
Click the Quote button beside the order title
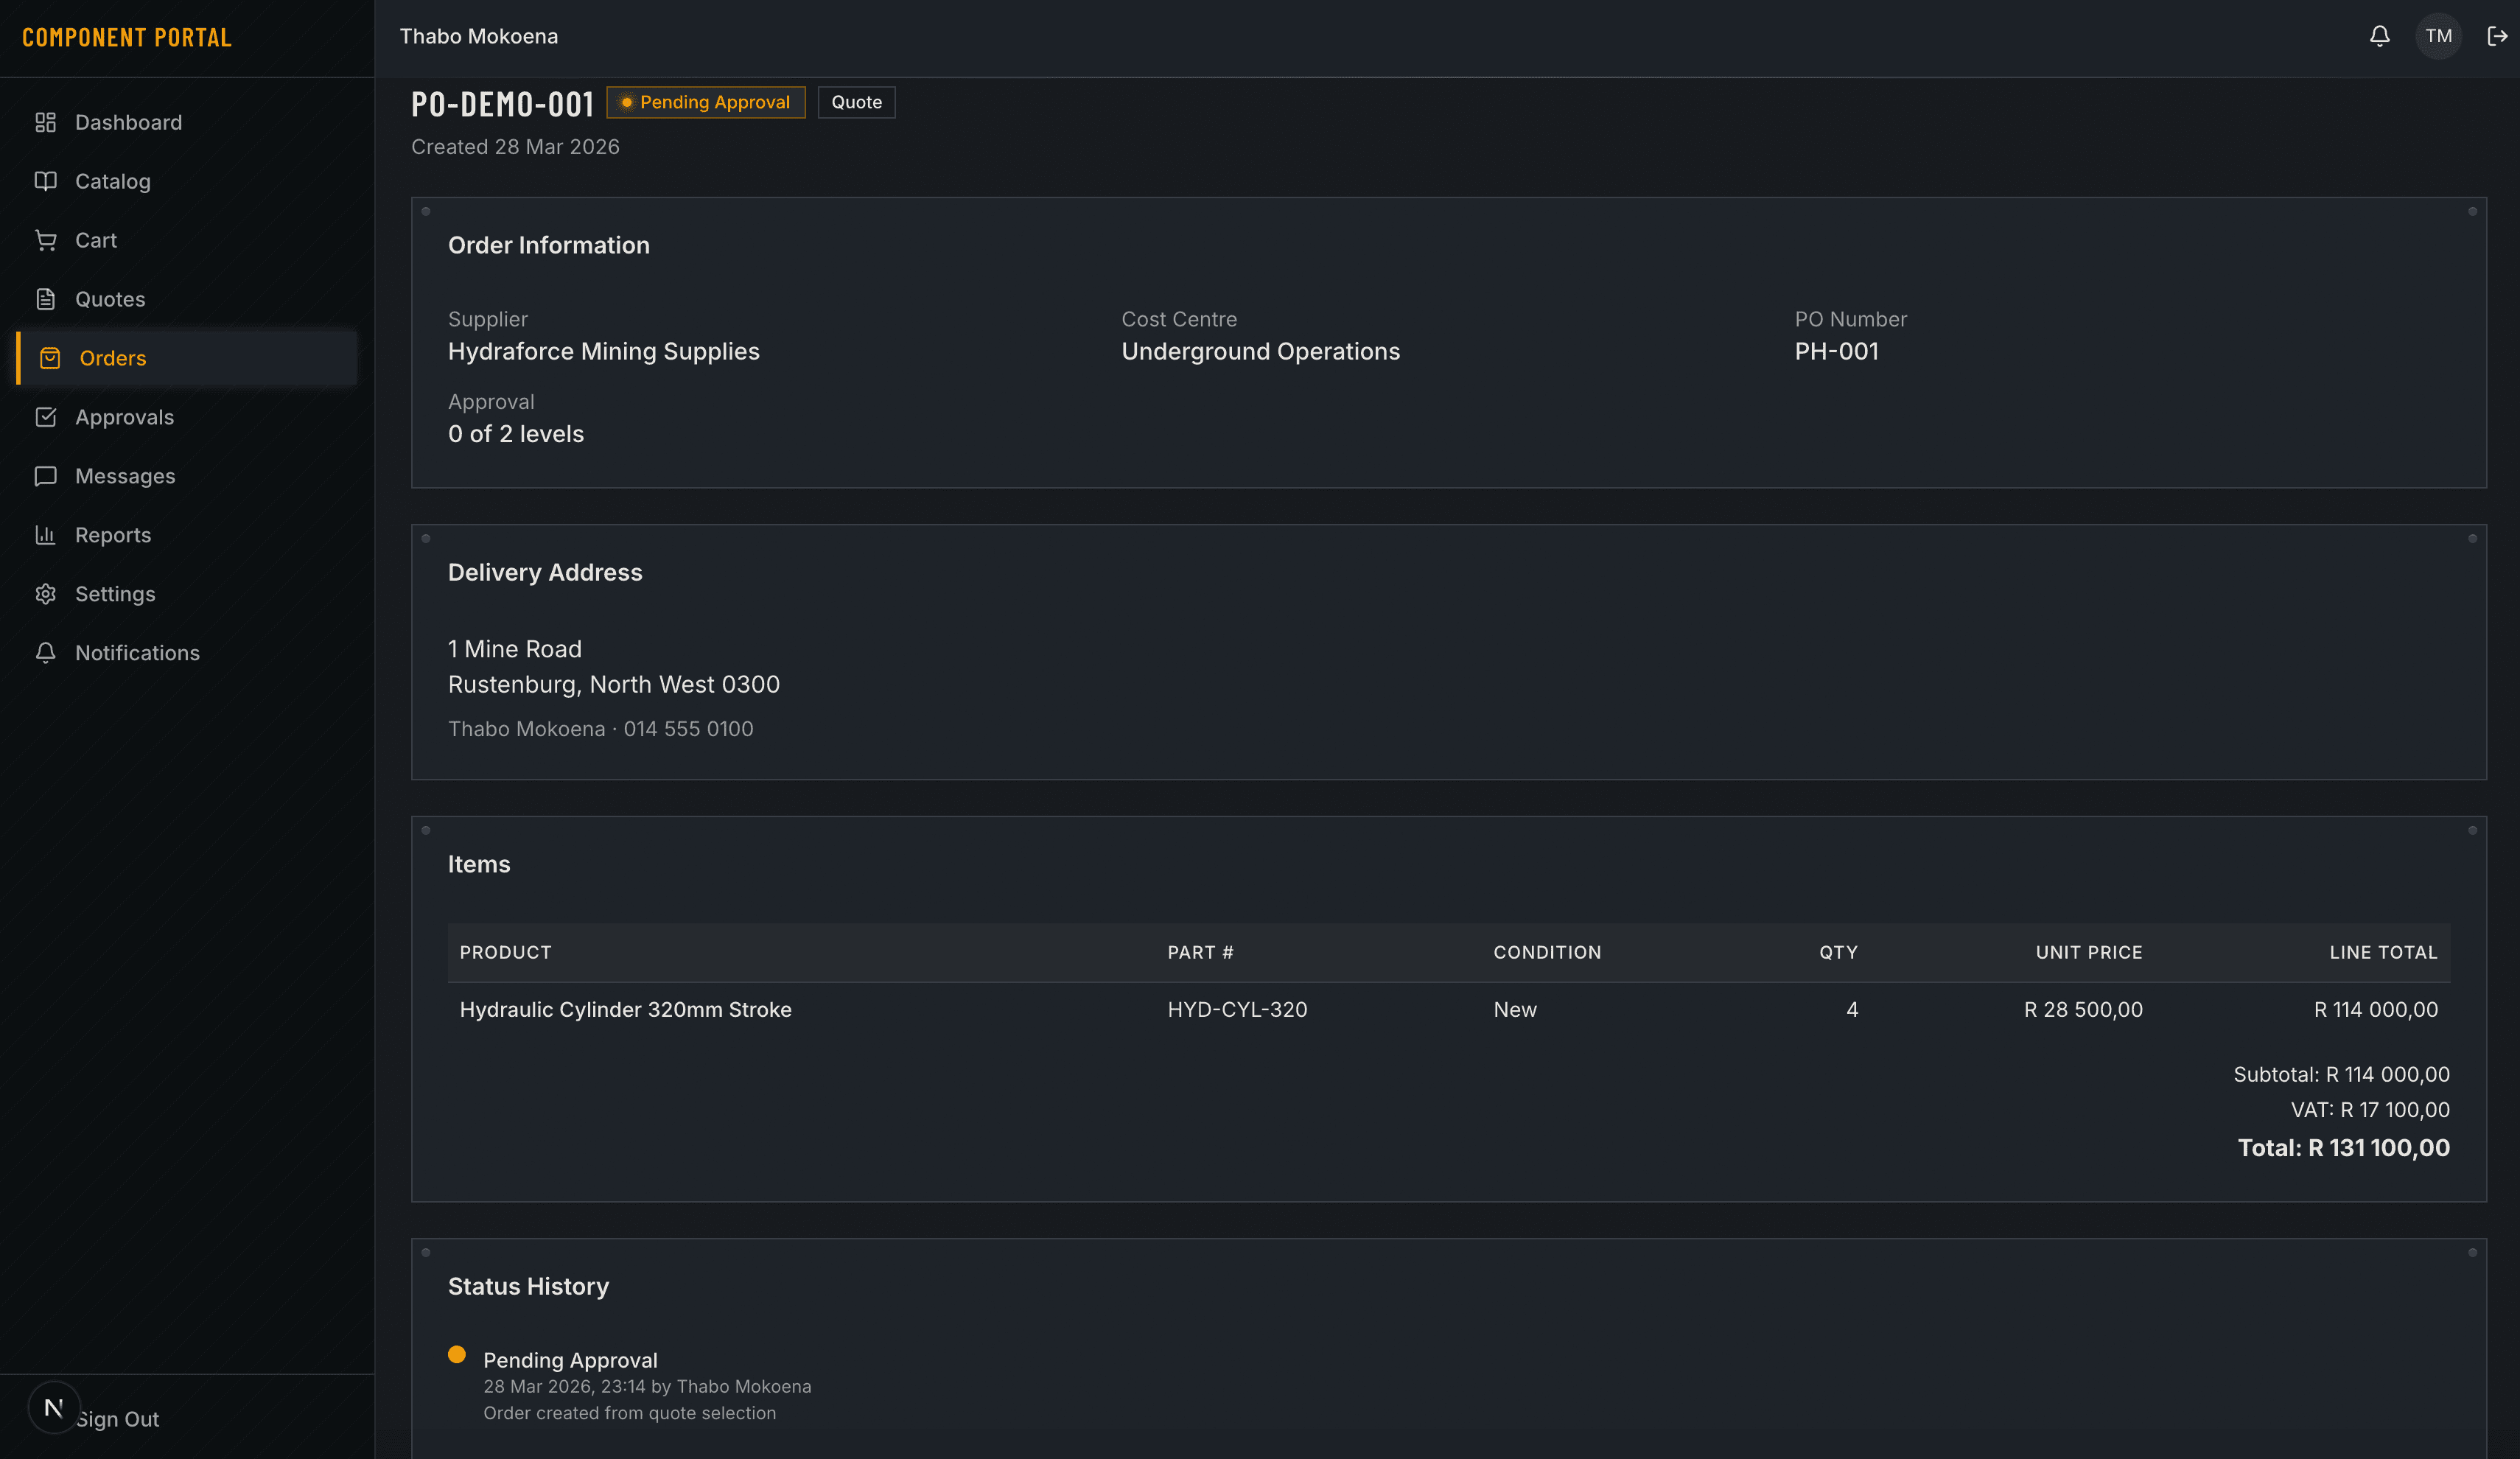pos(856,102)
